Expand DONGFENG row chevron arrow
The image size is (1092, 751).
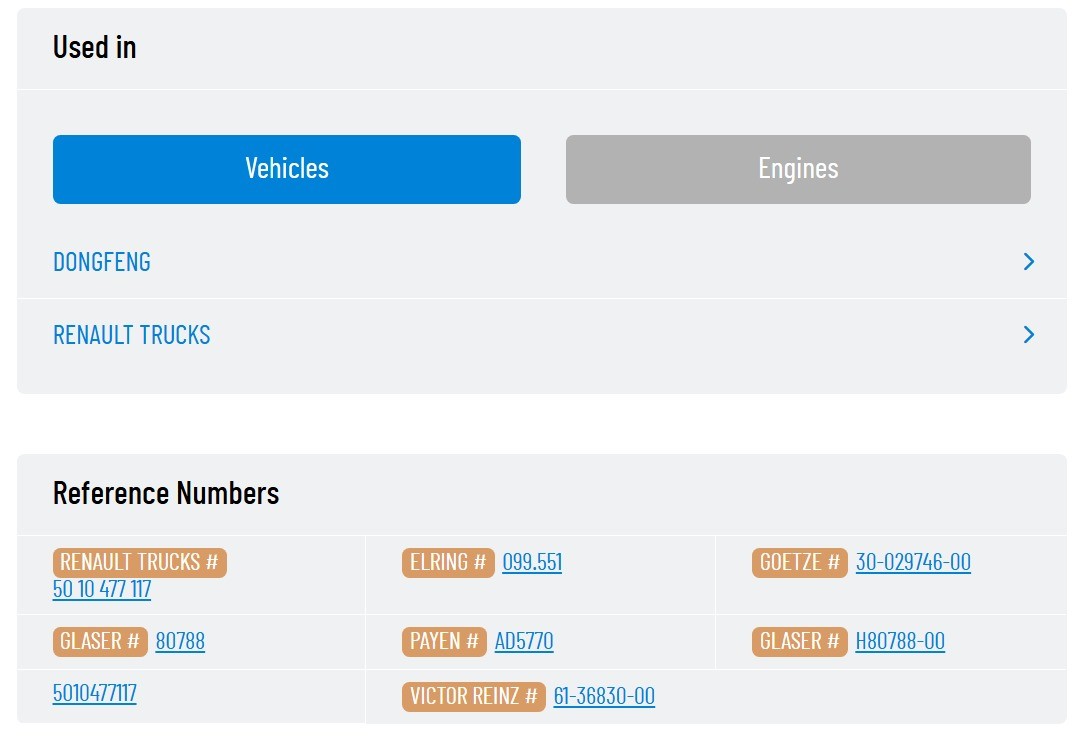(1029, 262)
